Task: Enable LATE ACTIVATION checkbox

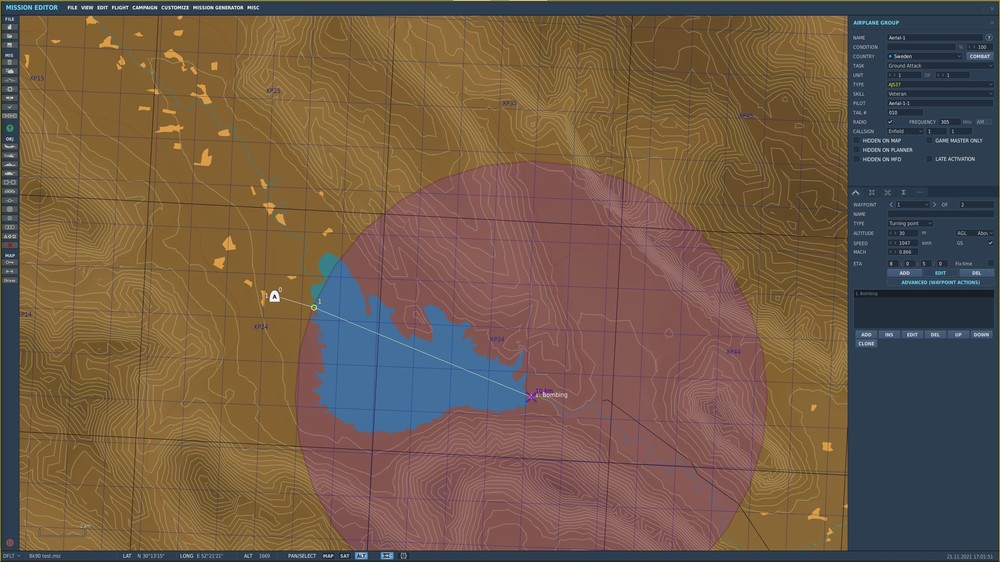Action: (929, 159)
